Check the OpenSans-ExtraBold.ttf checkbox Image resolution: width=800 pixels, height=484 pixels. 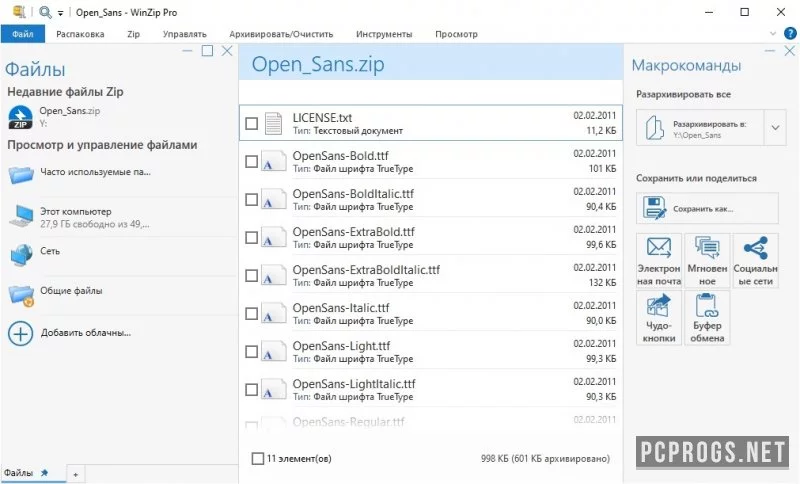pyautogui.click(x=252, y=238)
